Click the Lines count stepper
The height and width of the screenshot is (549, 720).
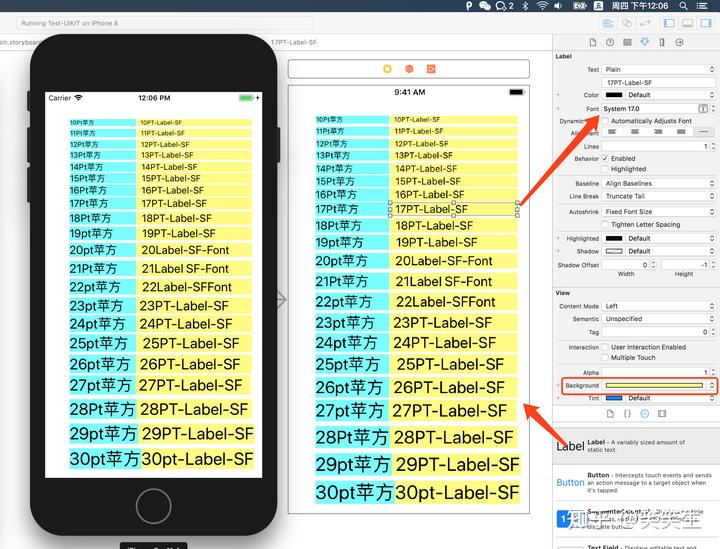tap(713, 146)
